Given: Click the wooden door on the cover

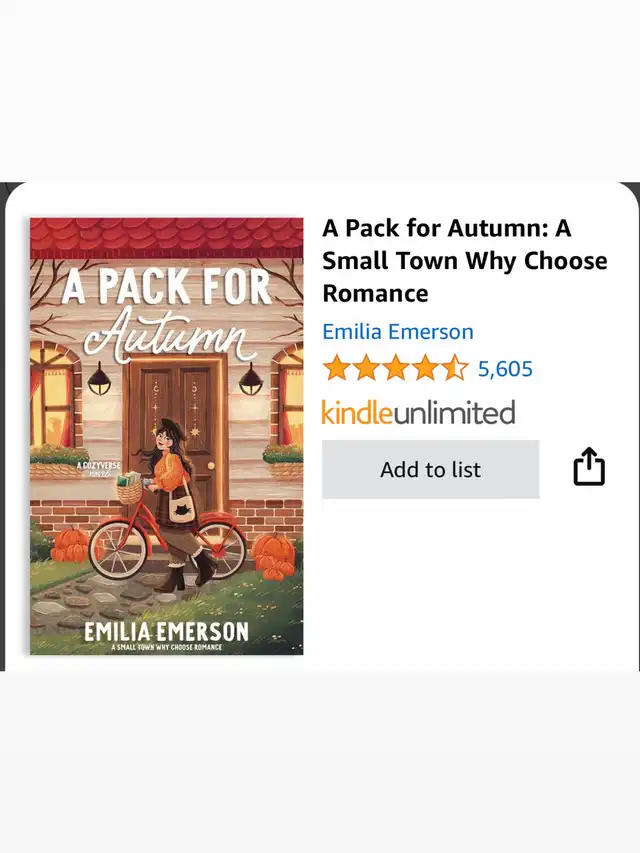Looking at the screenshot, I should pyautogui.click(x=177, y=410).
